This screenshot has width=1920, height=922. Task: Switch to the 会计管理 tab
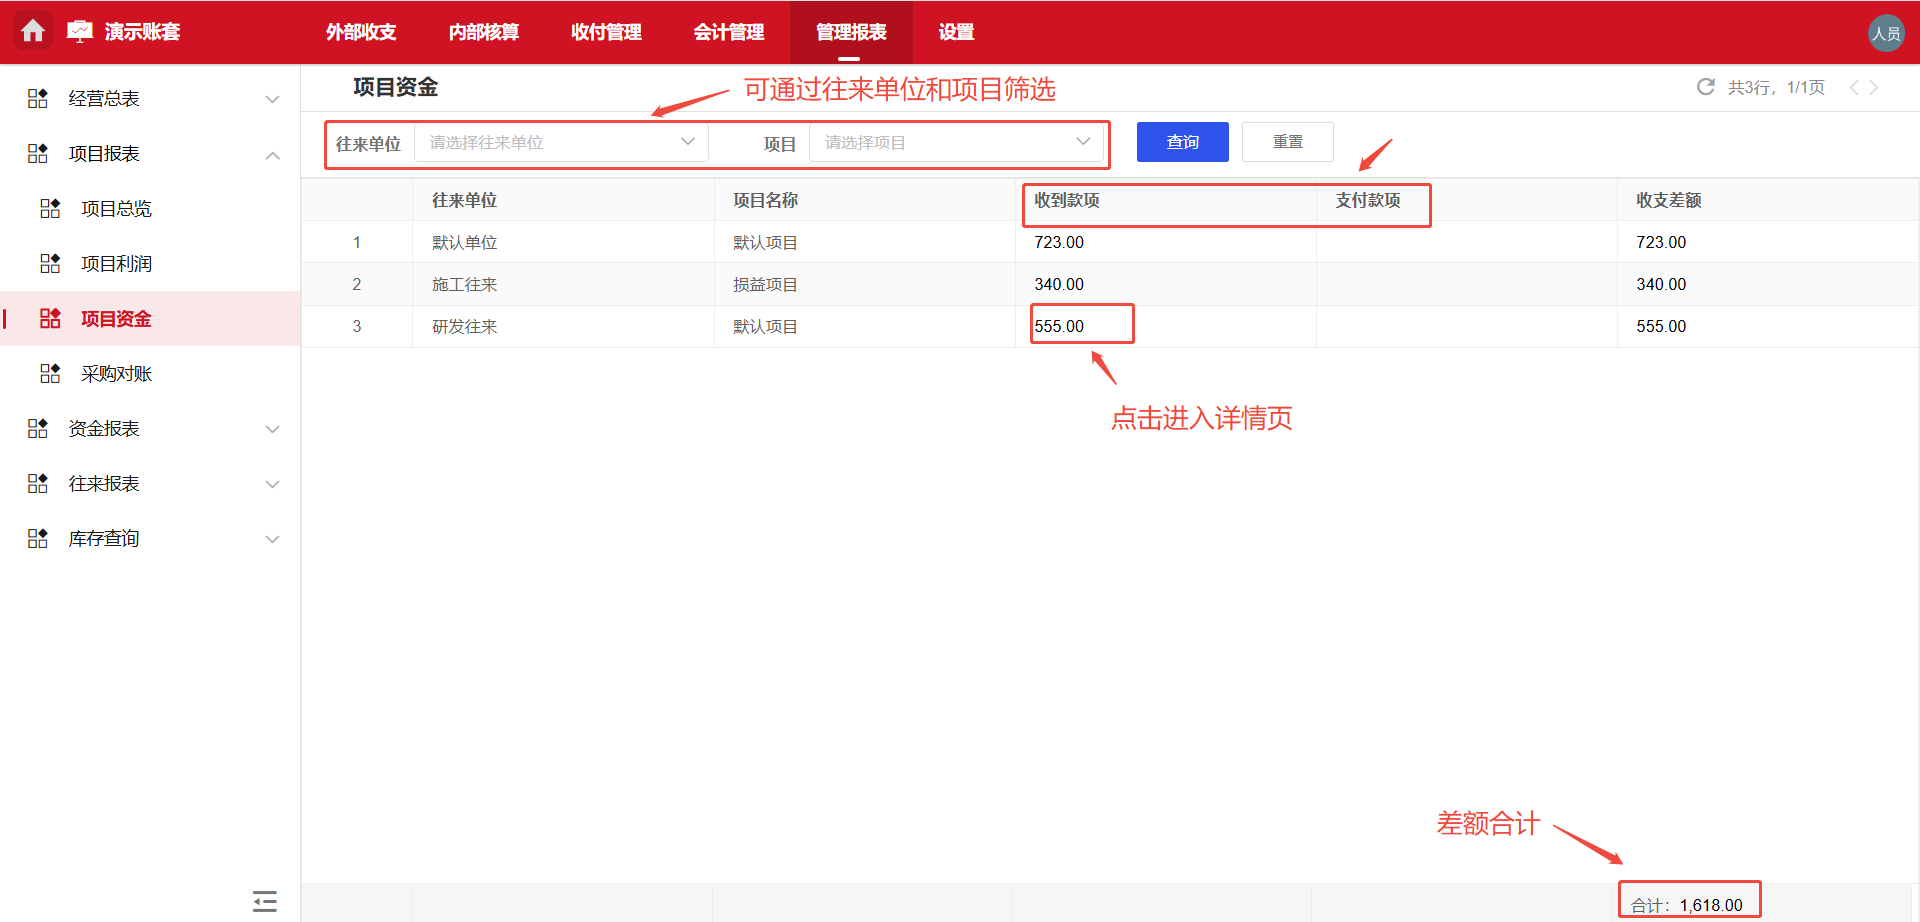pyautogui.click(x=728, y=32)
